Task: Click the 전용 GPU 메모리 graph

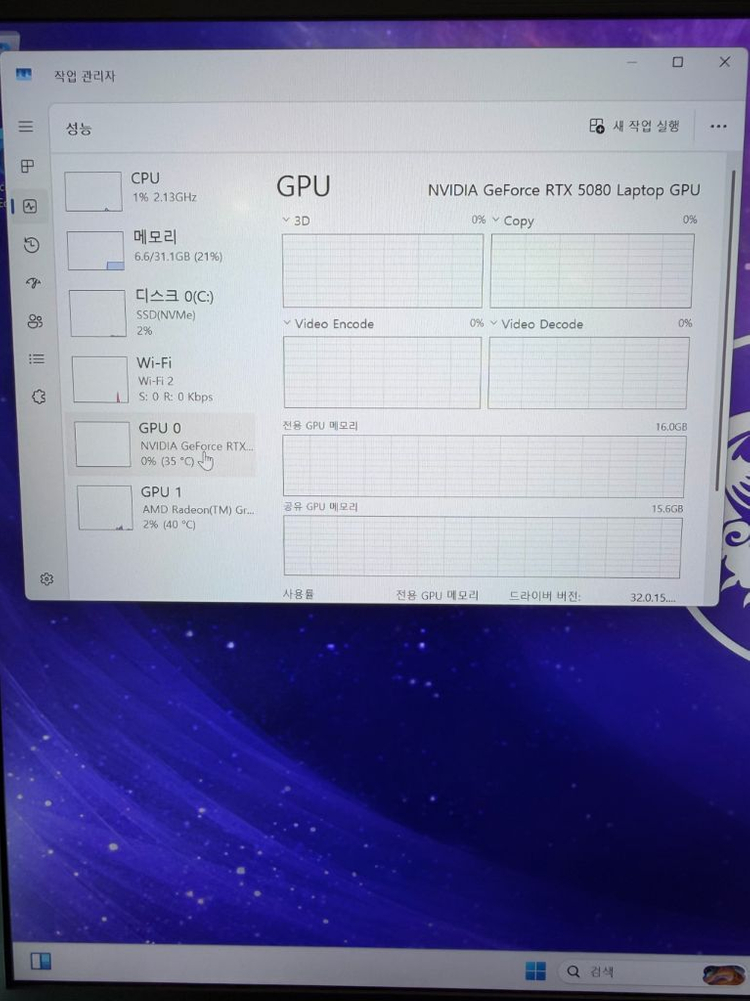Action: point(484,467)
